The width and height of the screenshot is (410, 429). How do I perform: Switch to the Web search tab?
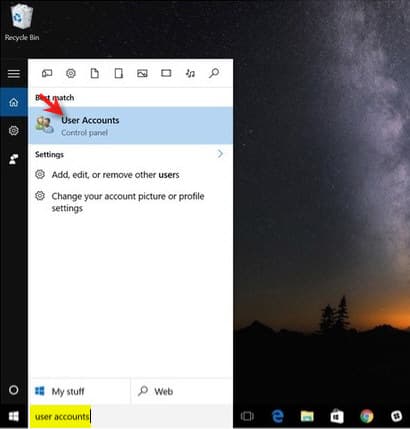[182, 391]
